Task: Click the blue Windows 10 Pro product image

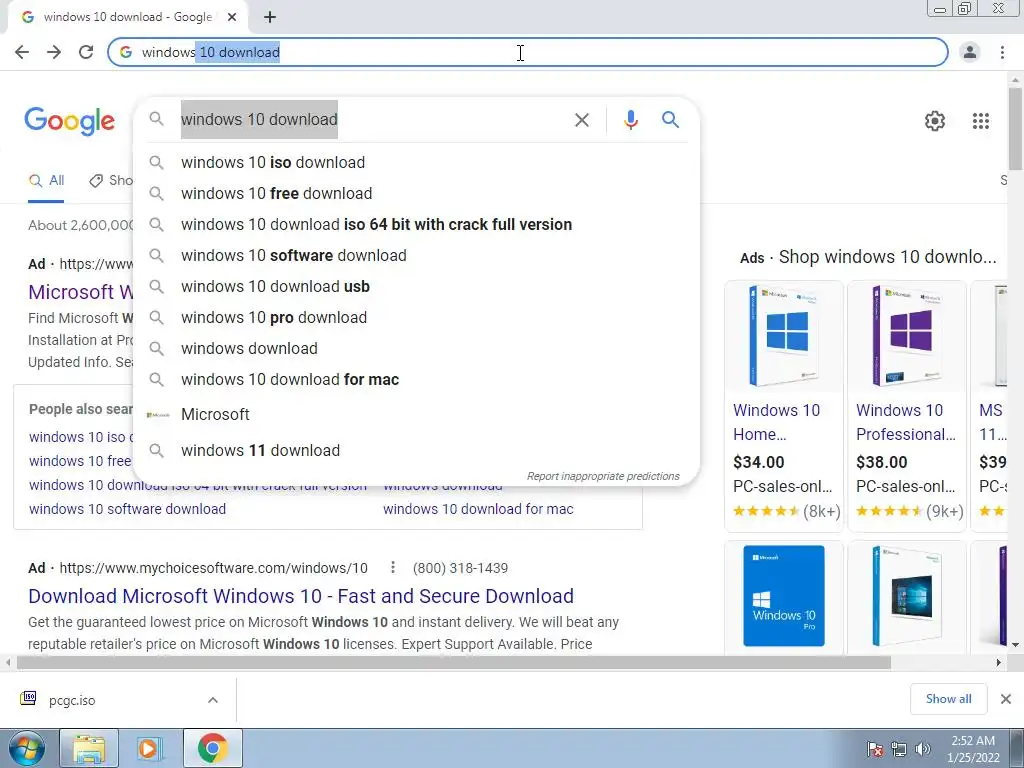Action: coord(784,596)
